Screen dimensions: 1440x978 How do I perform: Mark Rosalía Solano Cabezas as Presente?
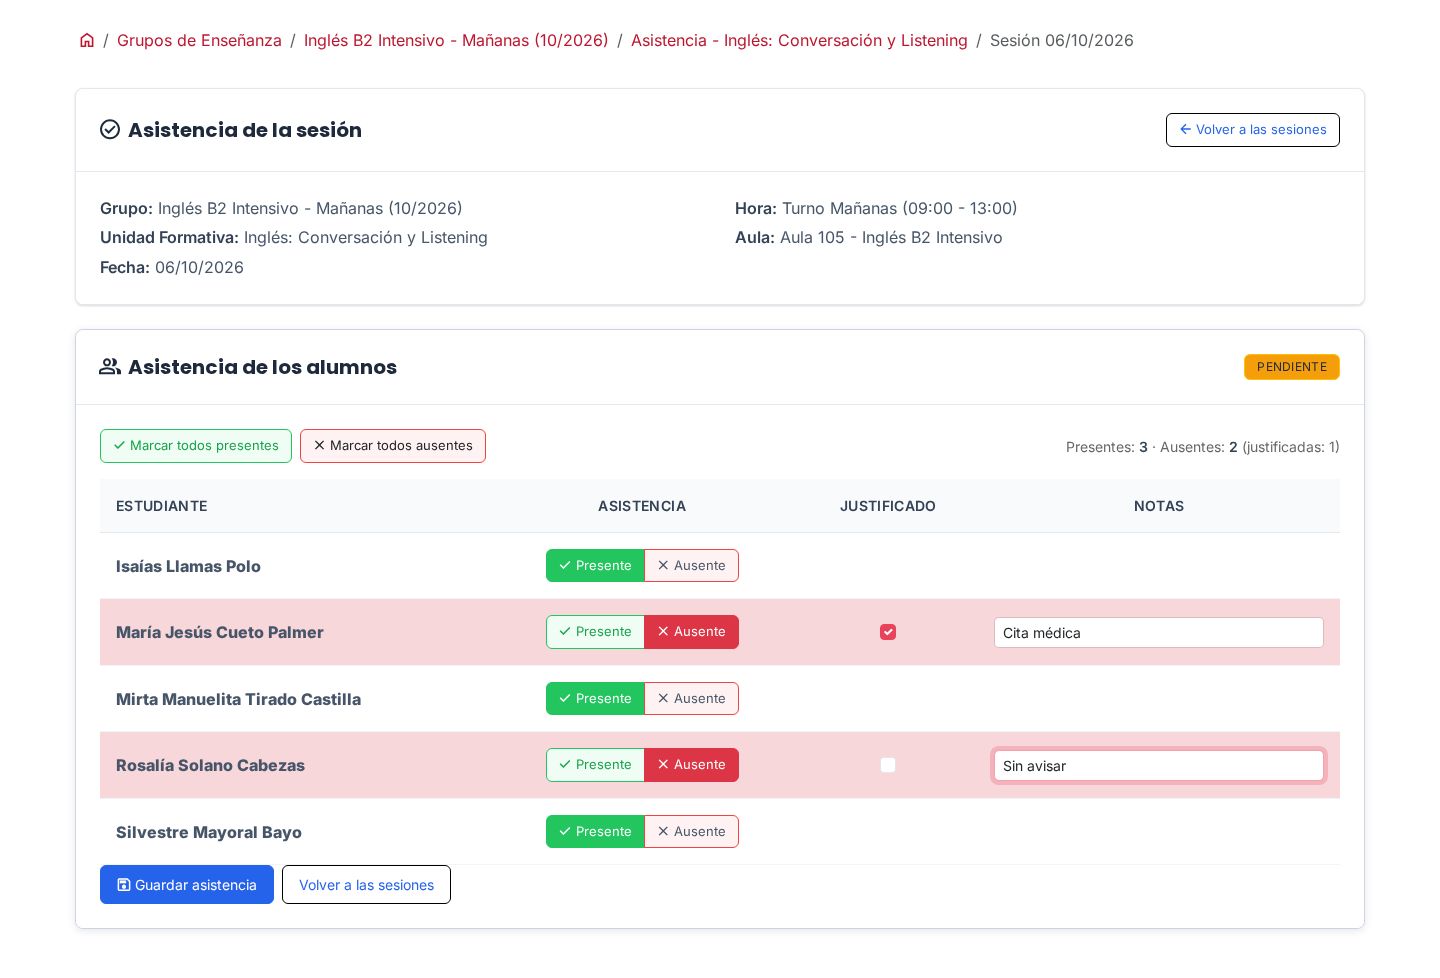595,765
